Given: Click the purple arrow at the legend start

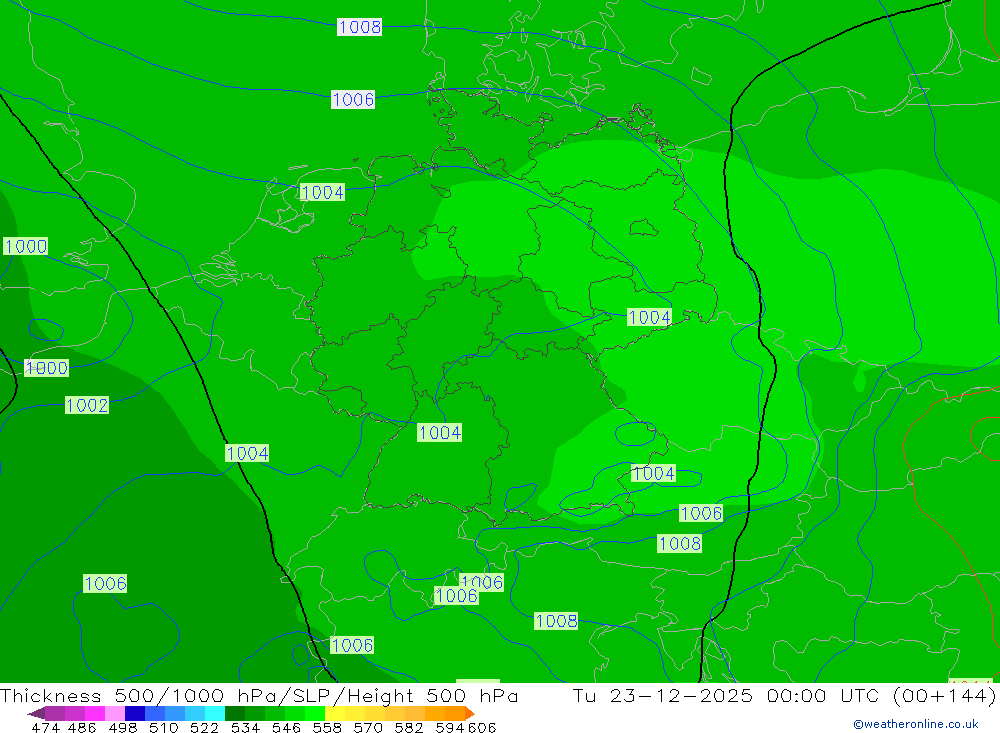Looking at the screenshot, I should coord(36,713).
